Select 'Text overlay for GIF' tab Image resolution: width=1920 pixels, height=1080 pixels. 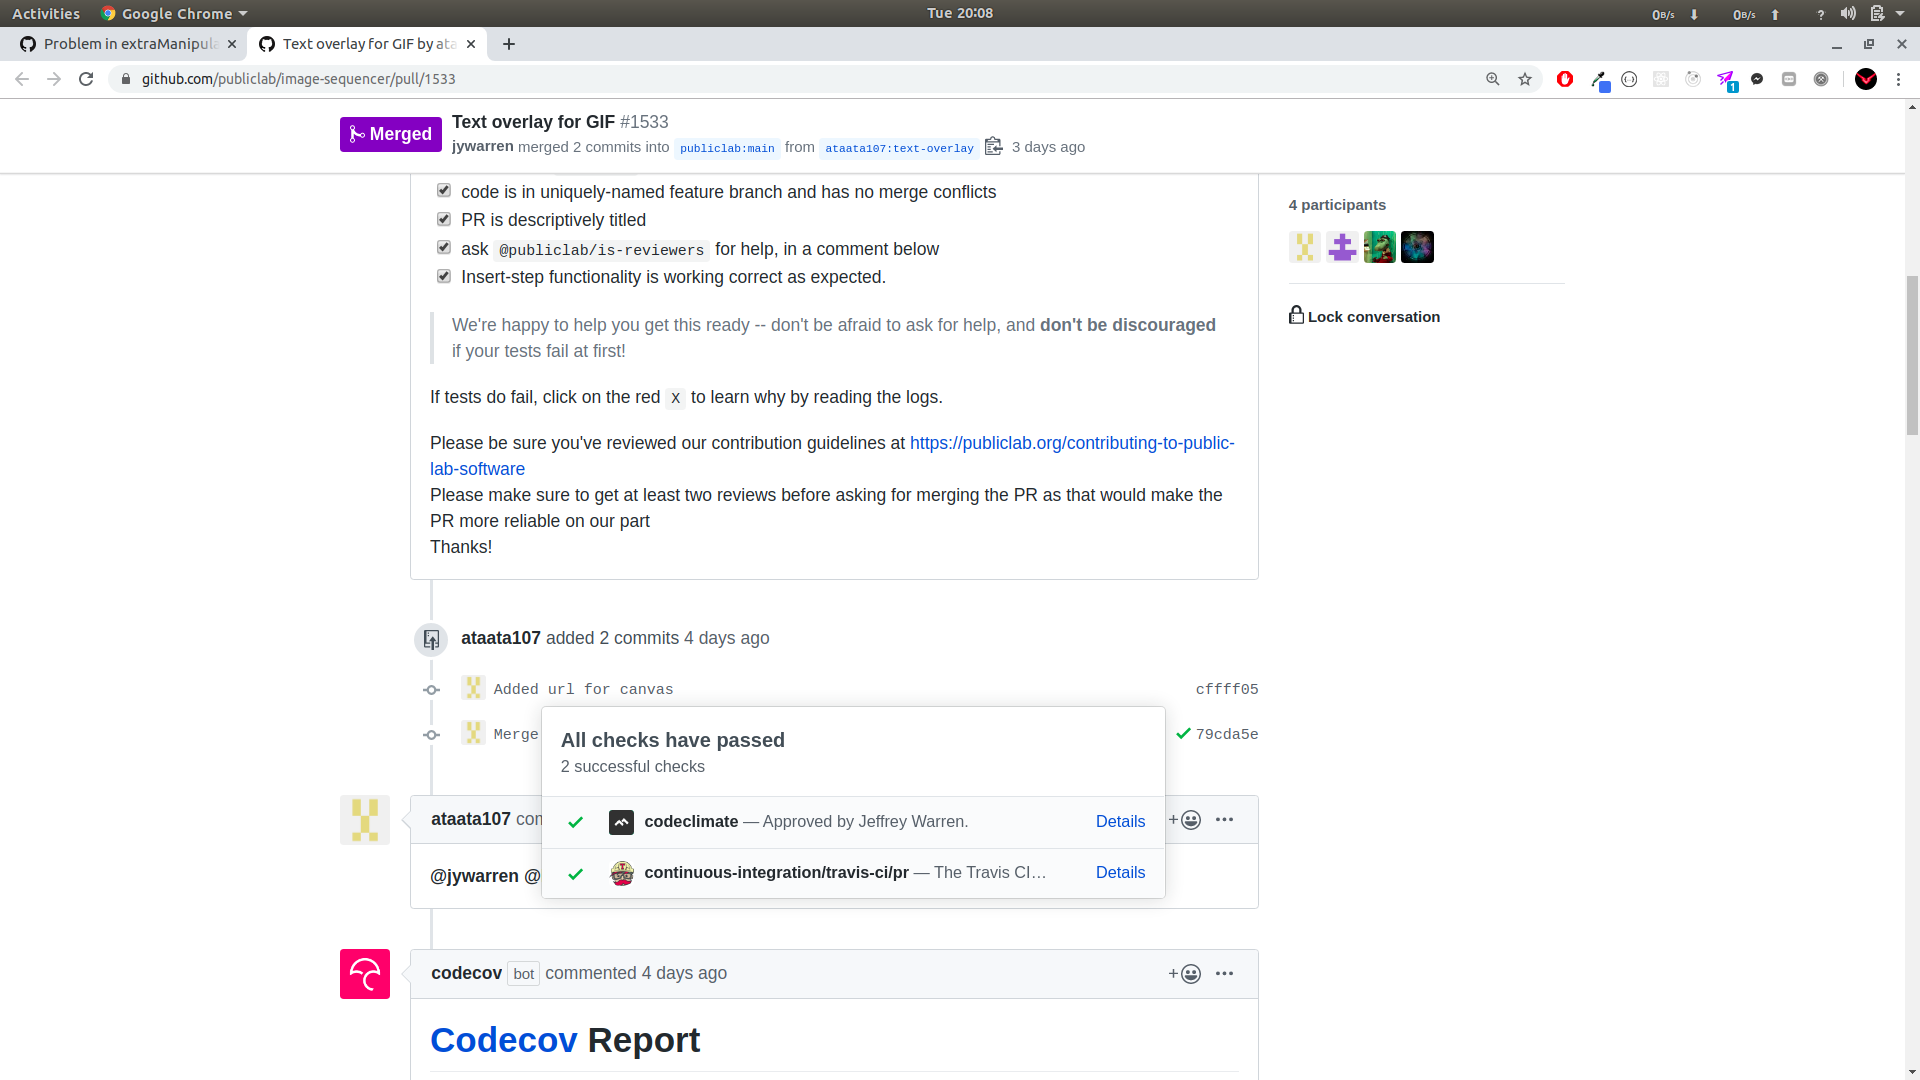367,44
